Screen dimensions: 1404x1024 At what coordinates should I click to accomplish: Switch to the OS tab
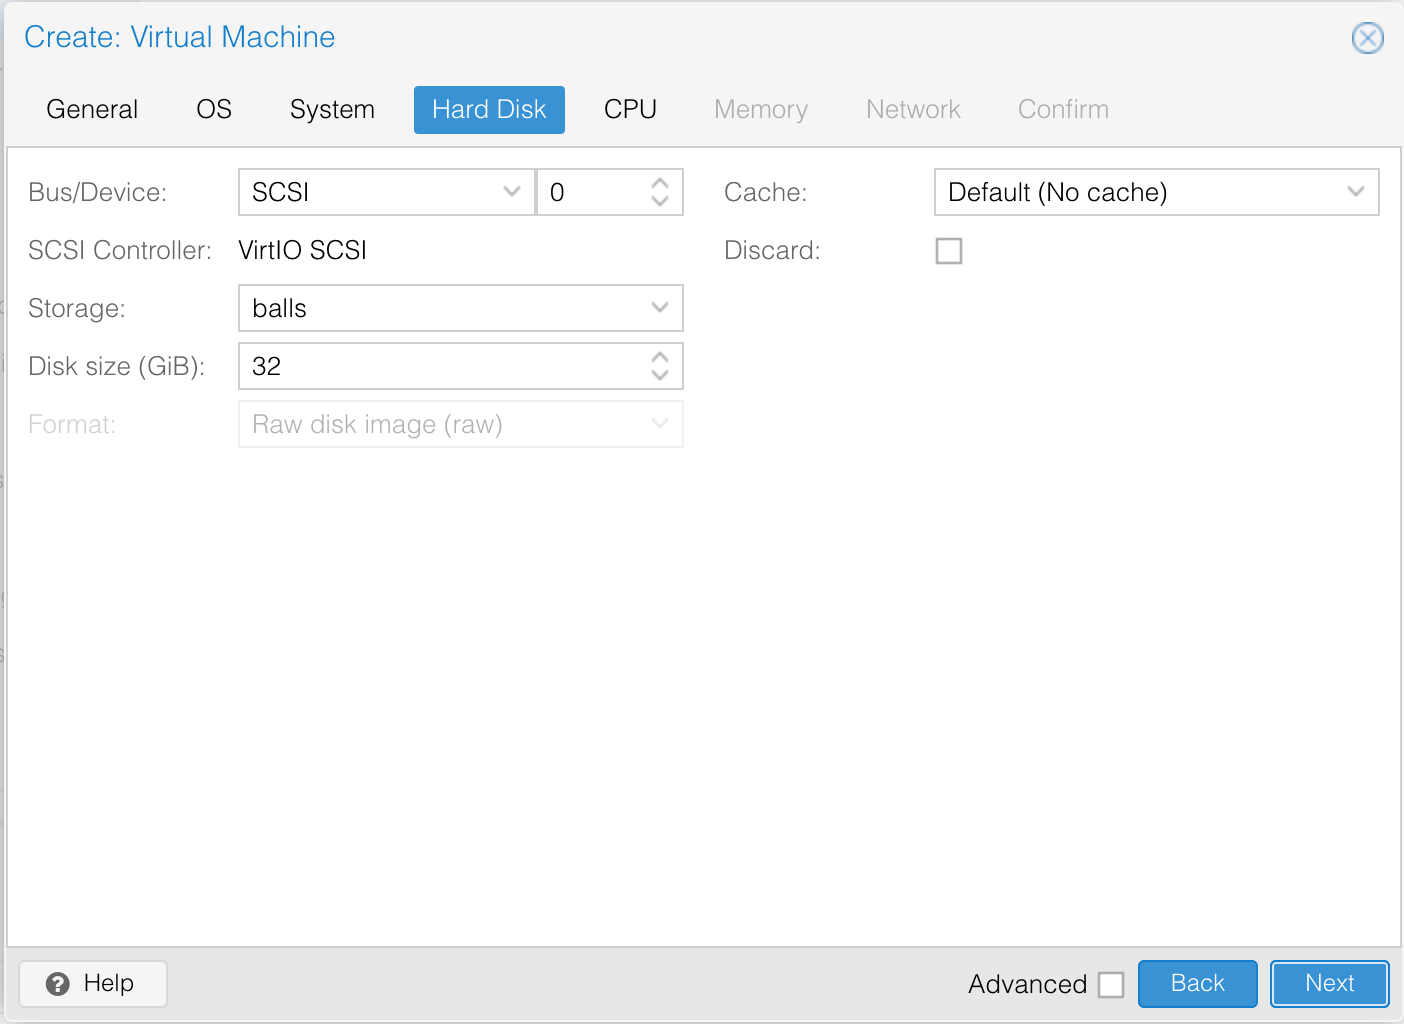(x=213, y=109)
